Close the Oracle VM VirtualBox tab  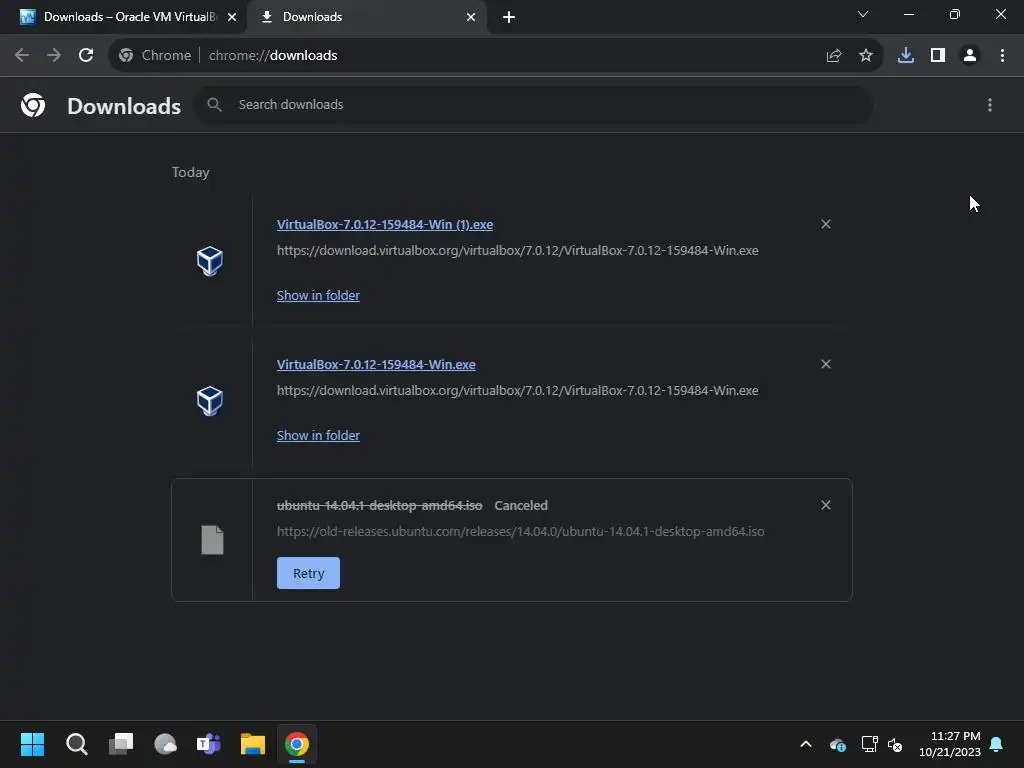point(232,17)
